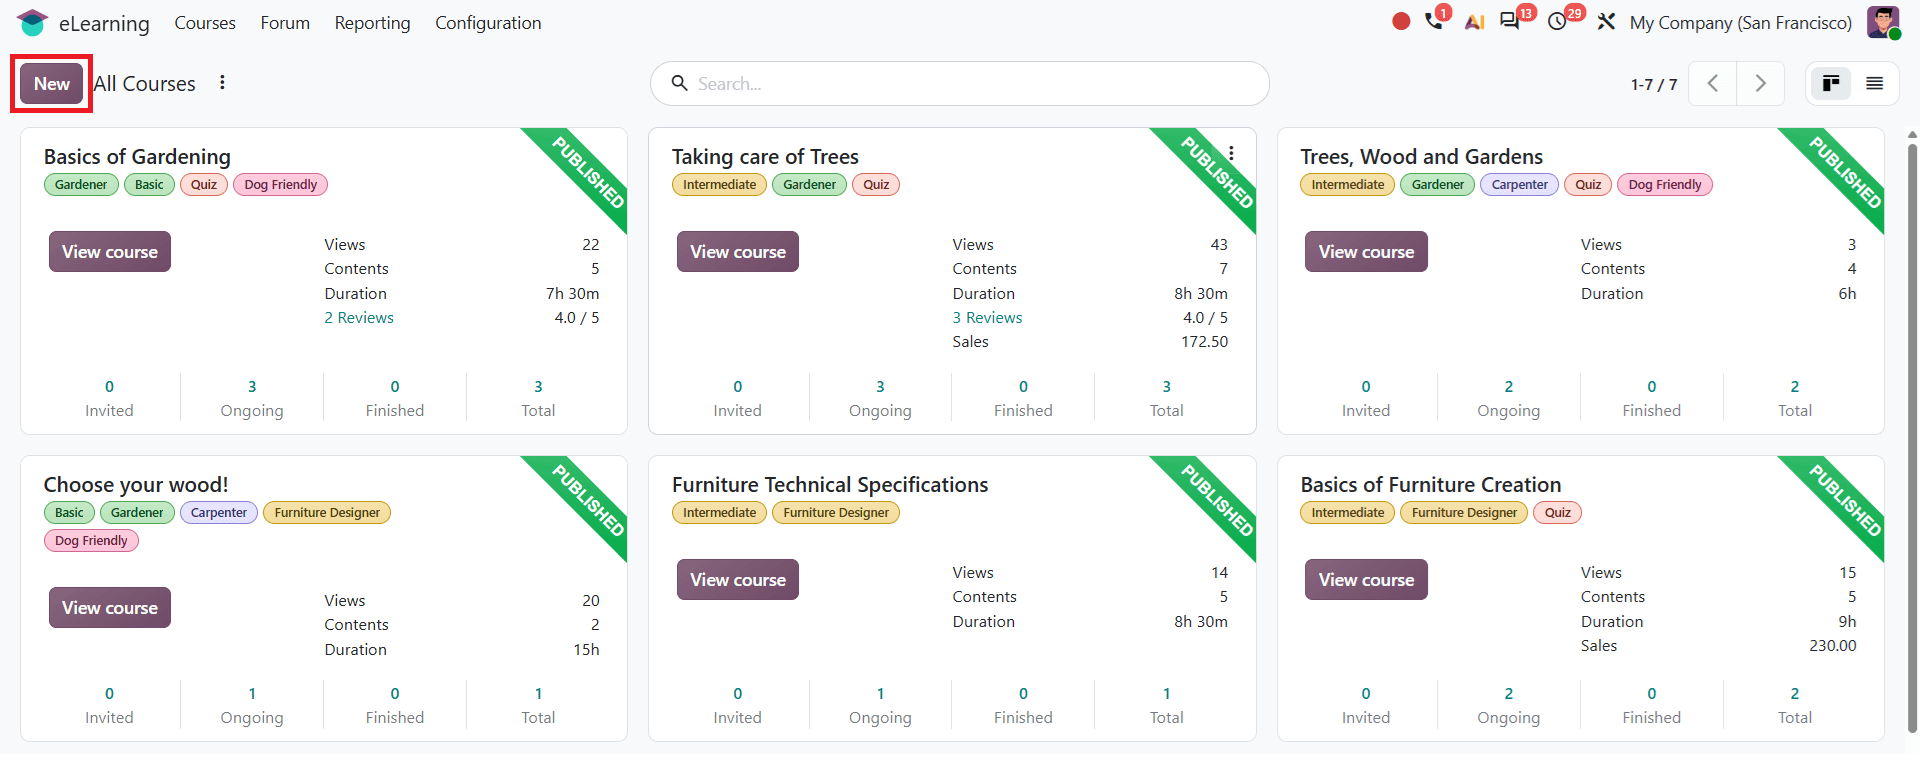Switch to list view
The image size is (1920, 765).
click(x=1875, y=83)
